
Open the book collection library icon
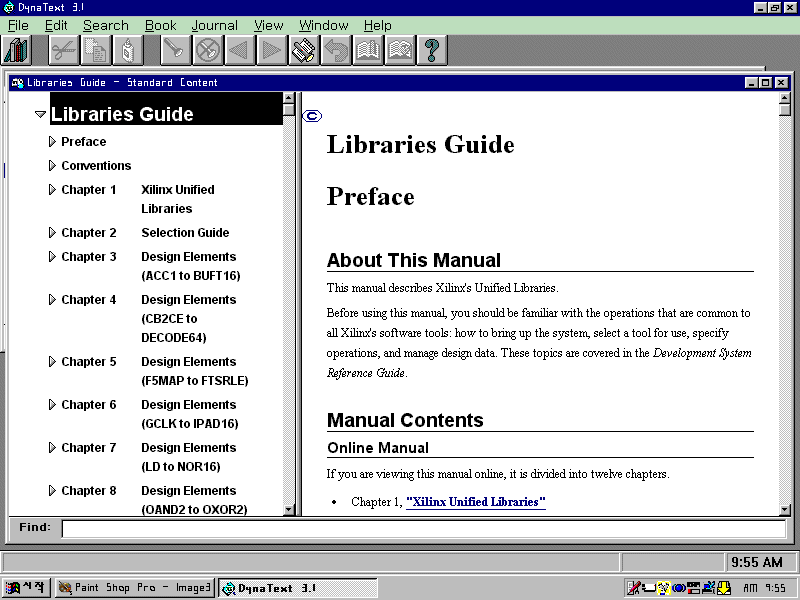[16, 50]
